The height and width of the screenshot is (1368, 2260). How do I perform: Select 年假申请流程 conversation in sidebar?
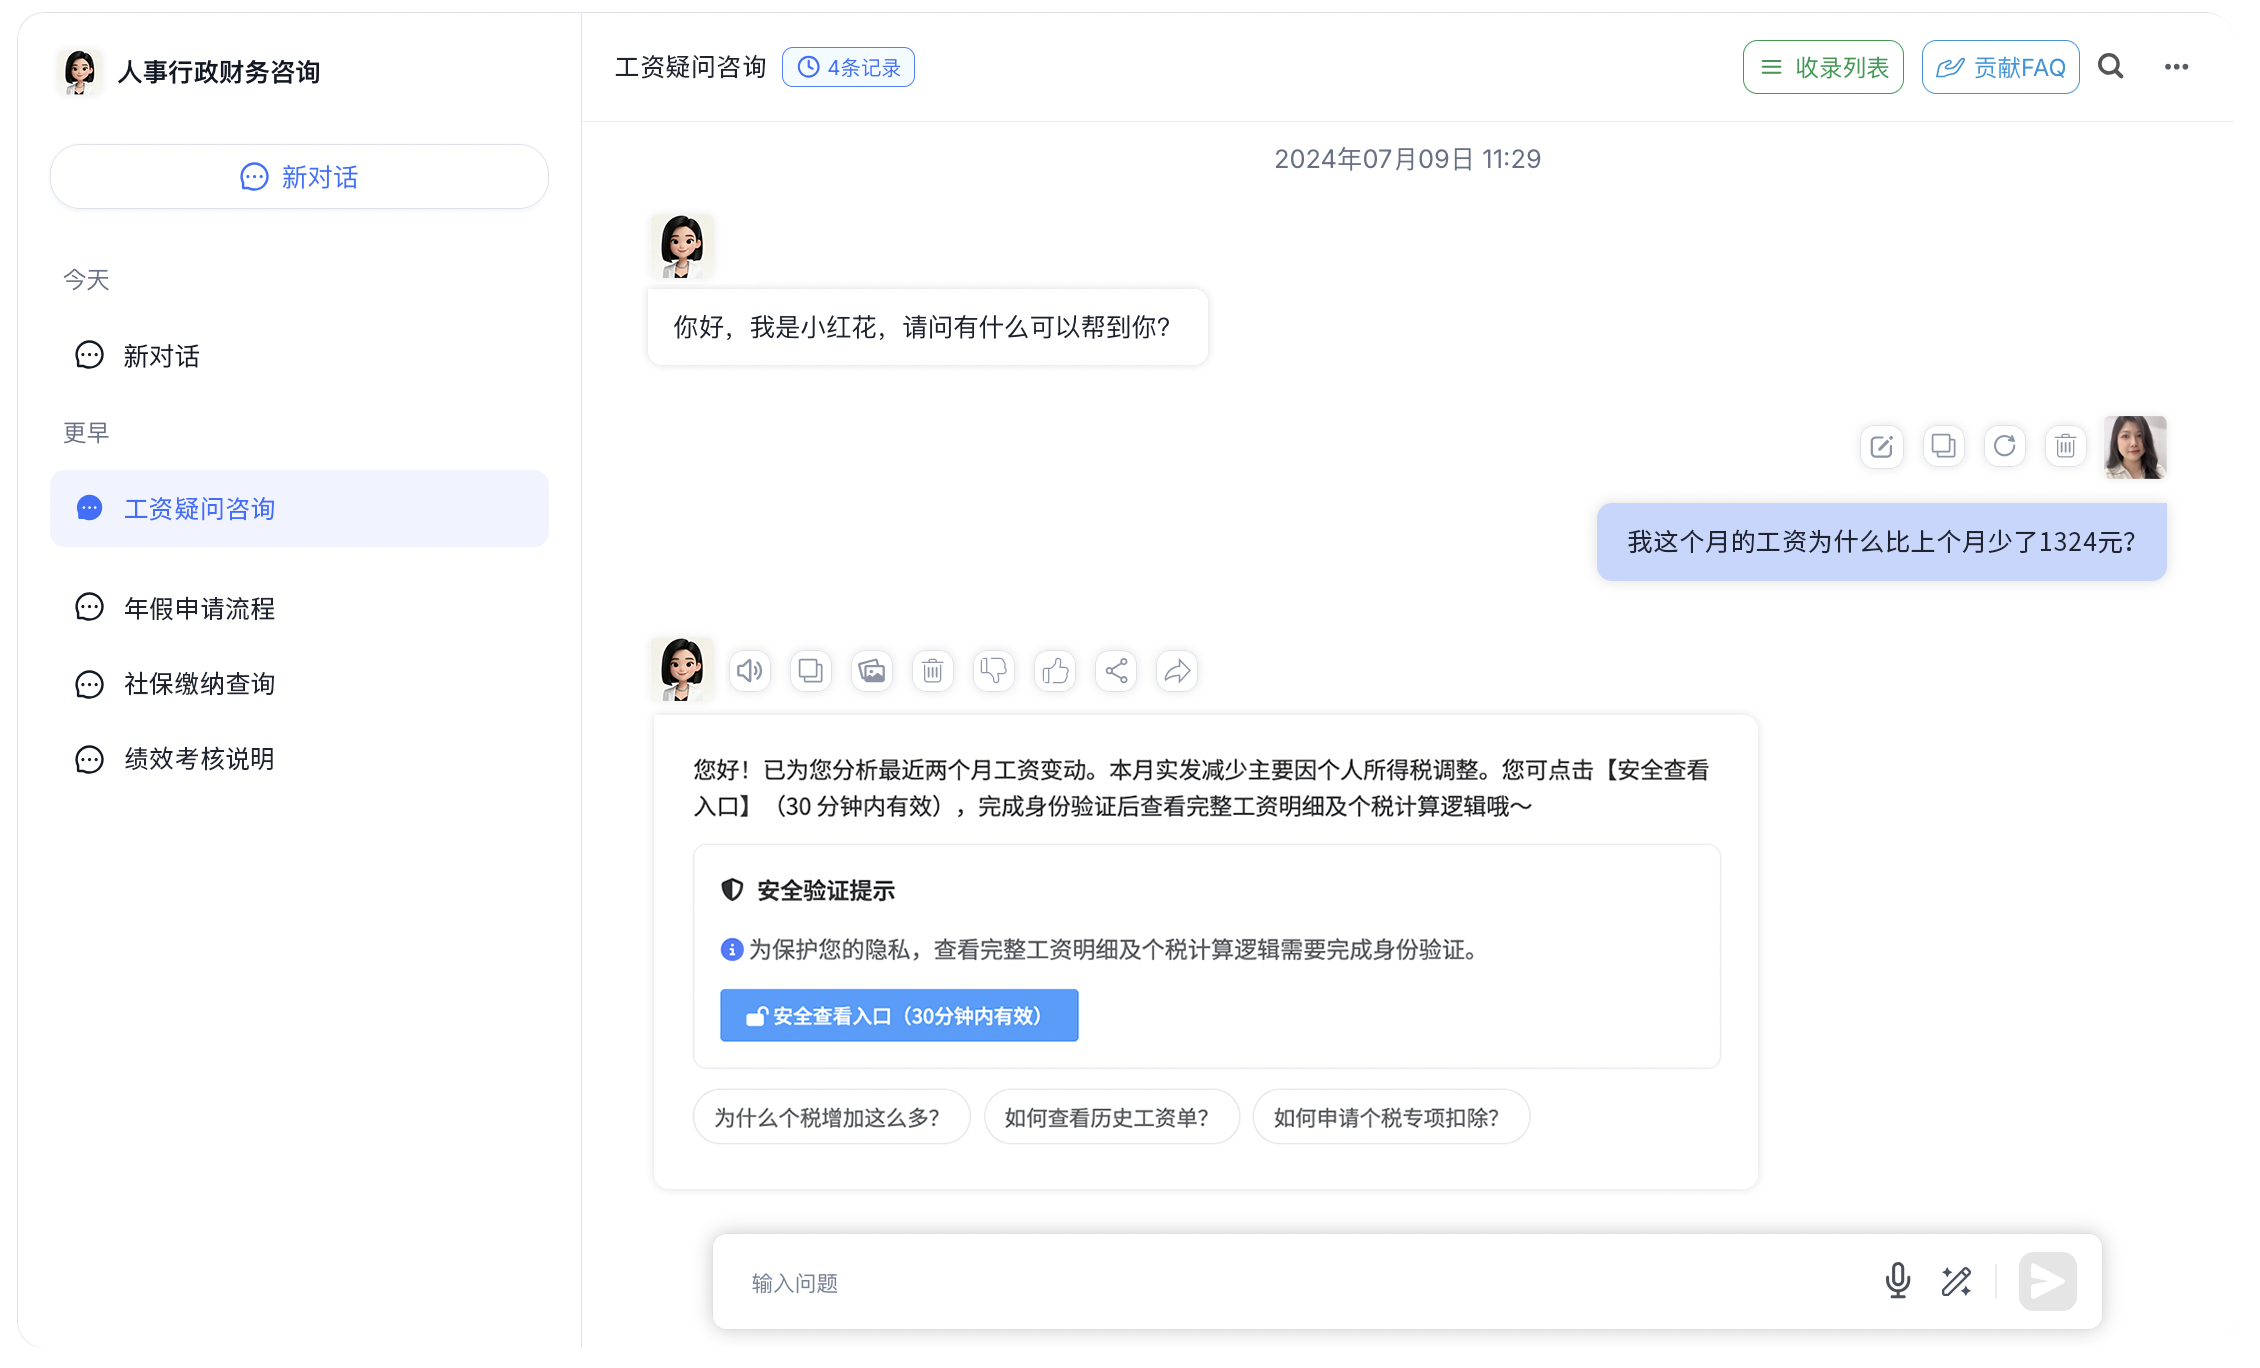(199, 608)
